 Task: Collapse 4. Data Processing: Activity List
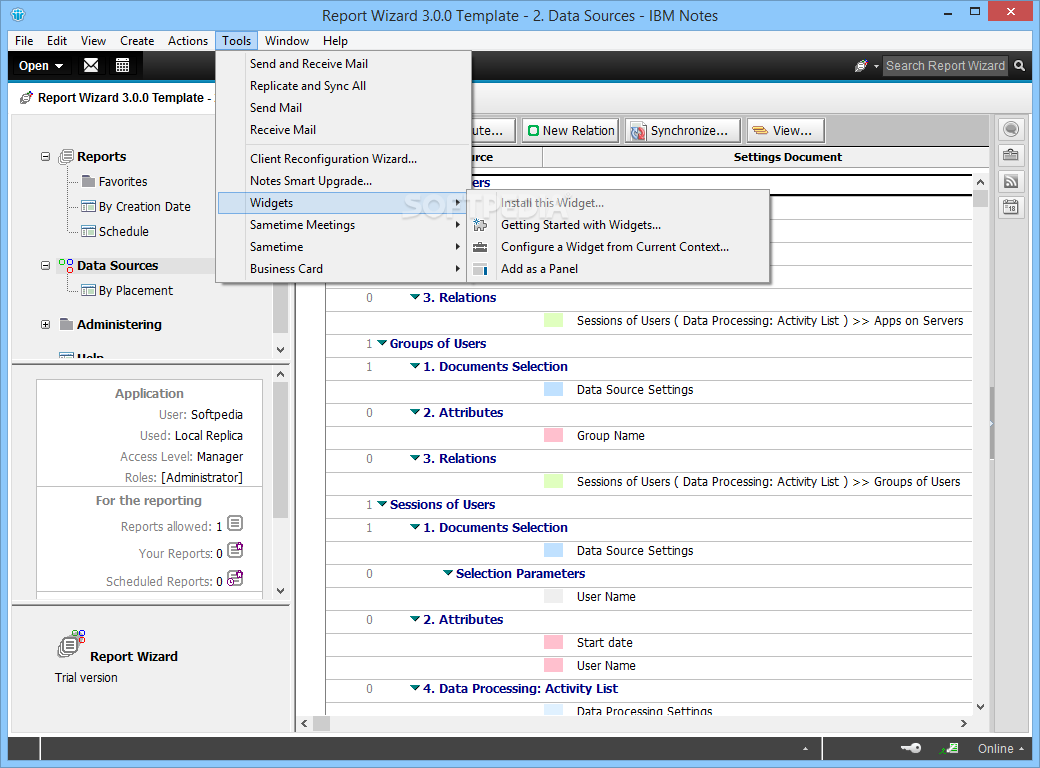(x=415, y=688)
